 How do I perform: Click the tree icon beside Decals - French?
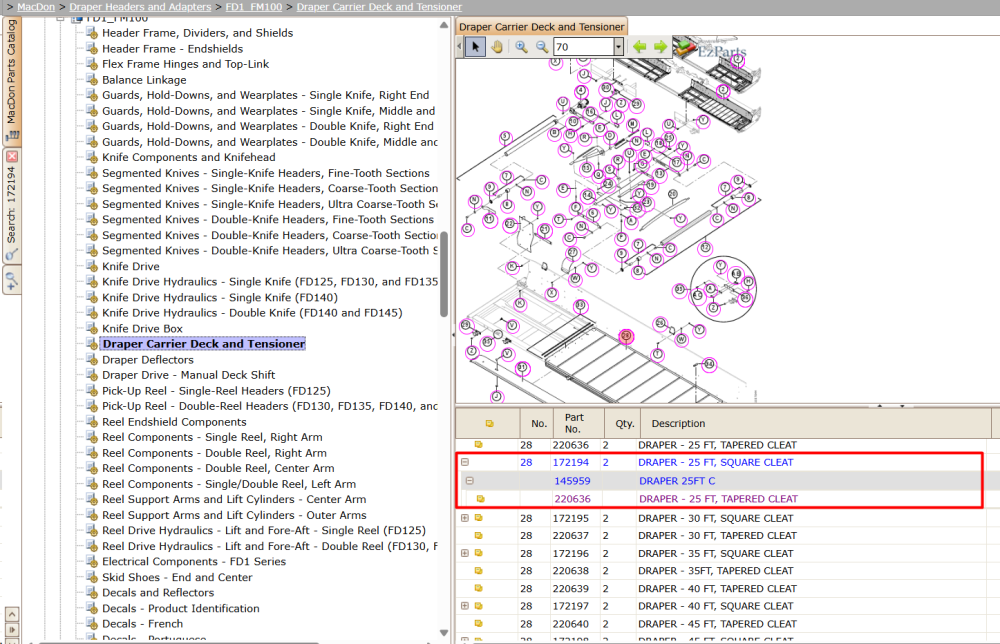point(92,624)
